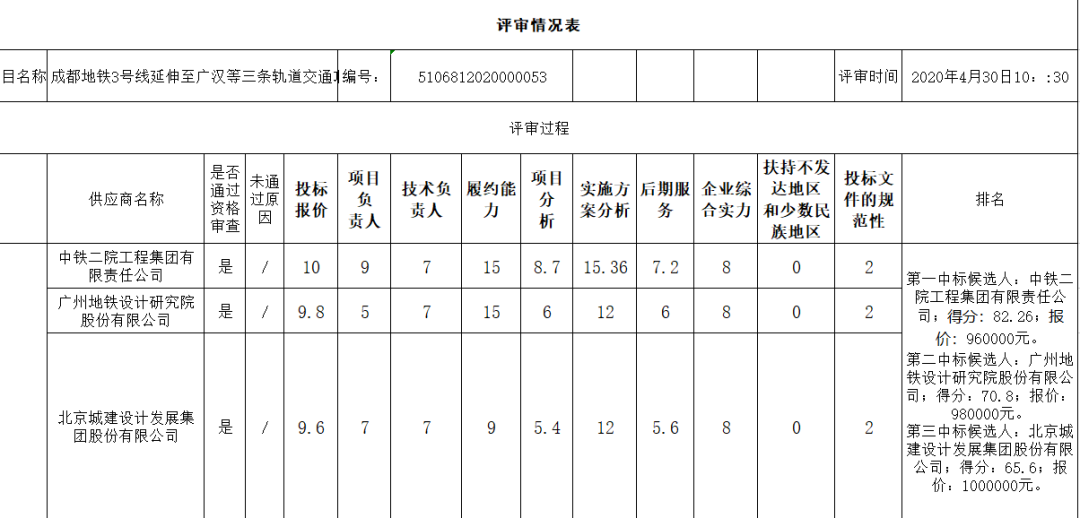The height and width of the screenshot is (518, 1080).
Task: Select 后期服务 score 6 for 广州地铁
Action: click(665, 311)
